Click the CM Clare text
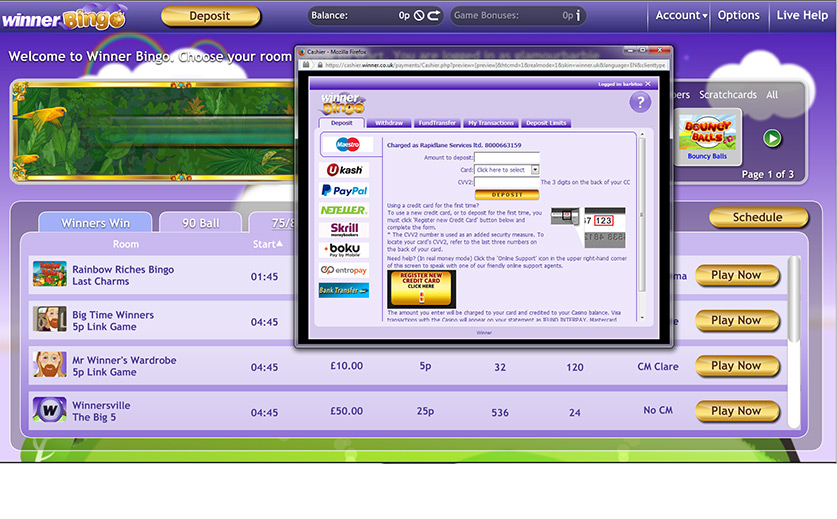837x519 pixels. [658, 366]
